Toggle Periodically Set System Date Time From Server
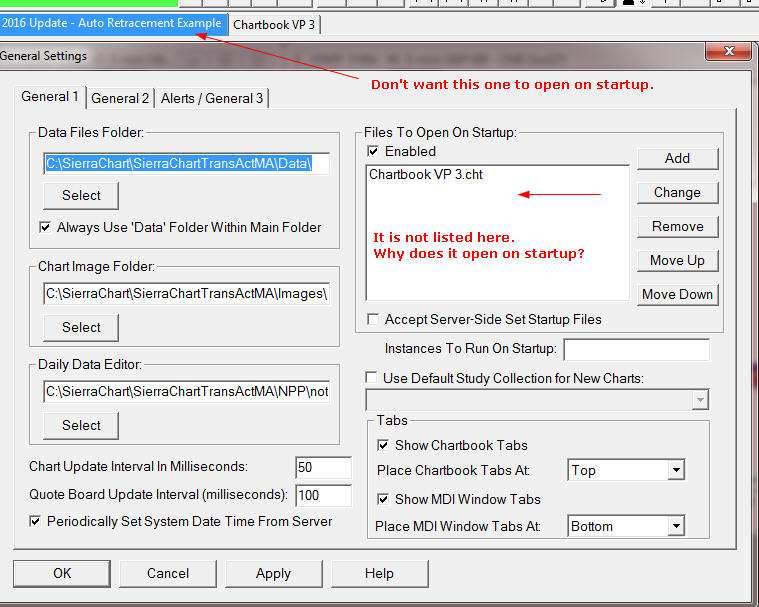The width and height of the screenshot is (759, 607). tap(35, 521)
